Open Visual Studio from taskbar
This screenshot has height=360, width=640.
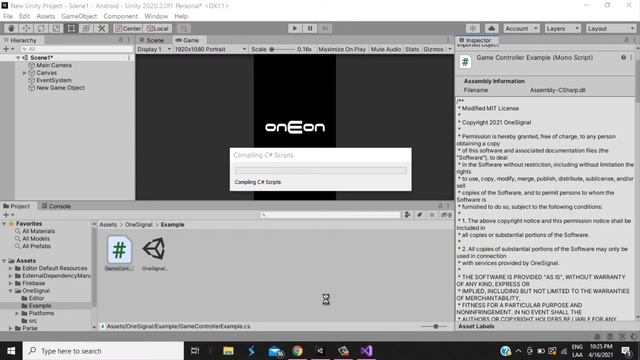coord(366,351)
